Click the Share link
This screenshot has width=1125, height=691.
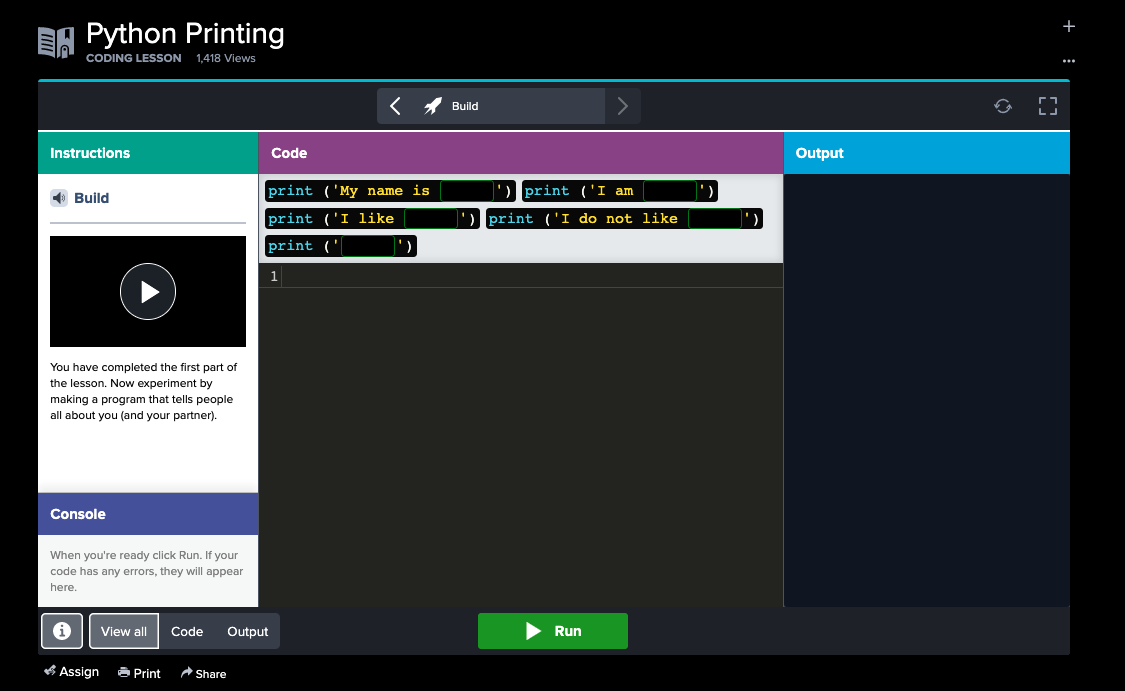(203, 673)
